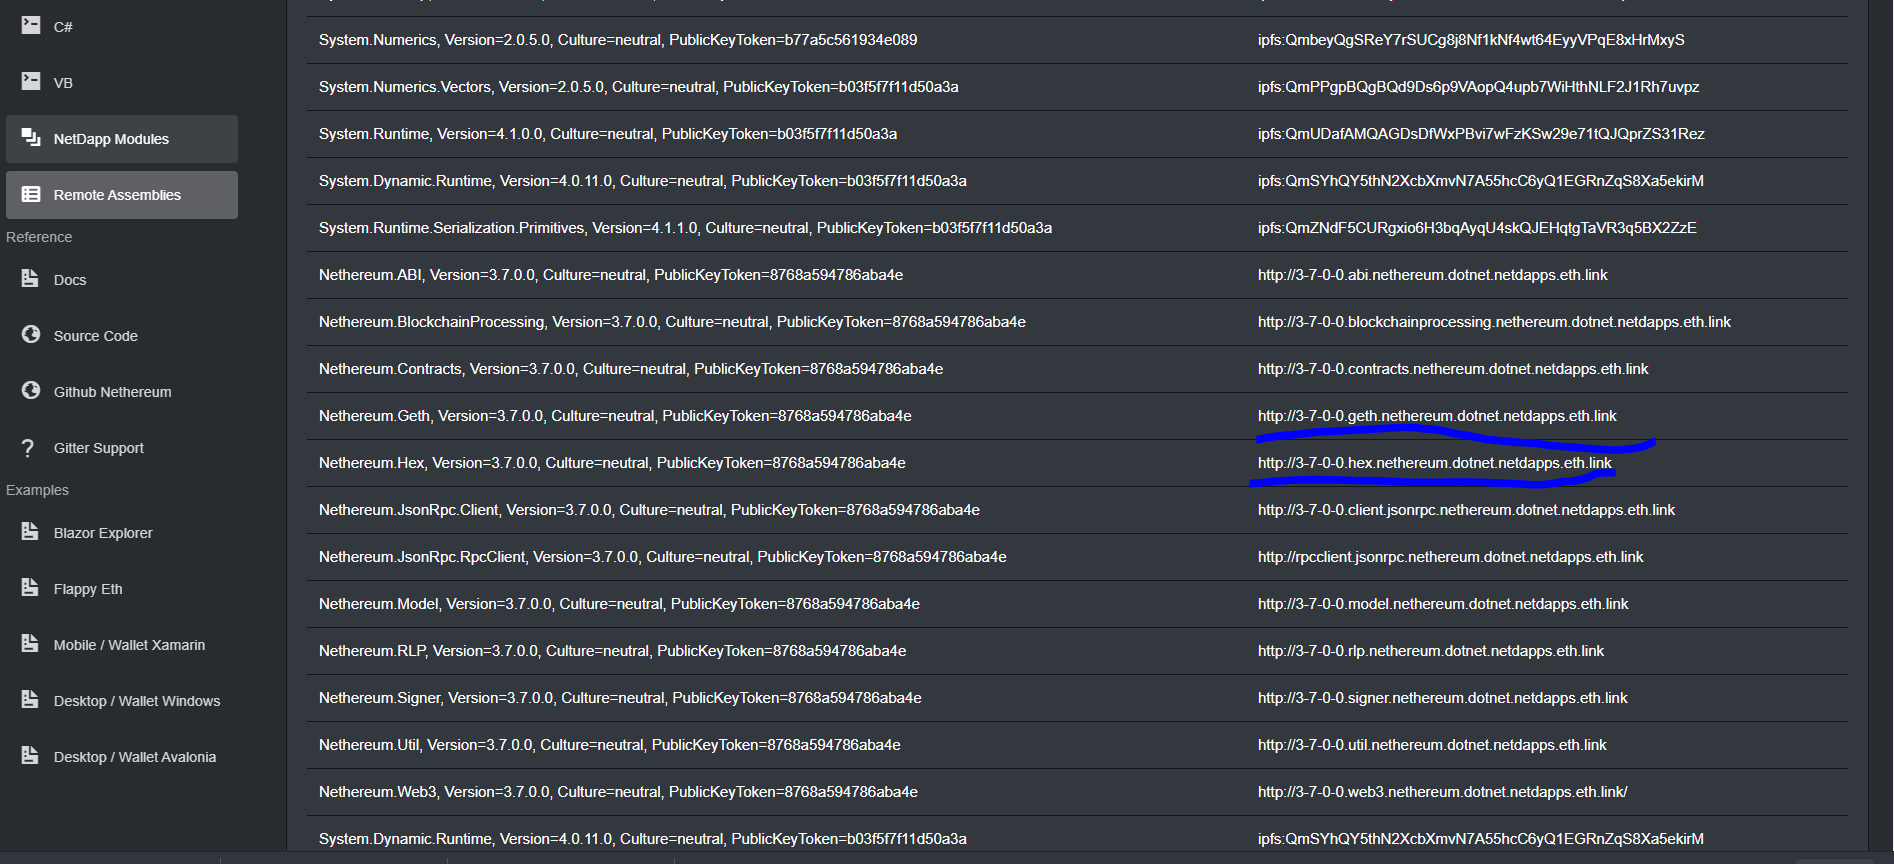
Task: Click the Flappy Eth document icon
Action: pos(31,587)
